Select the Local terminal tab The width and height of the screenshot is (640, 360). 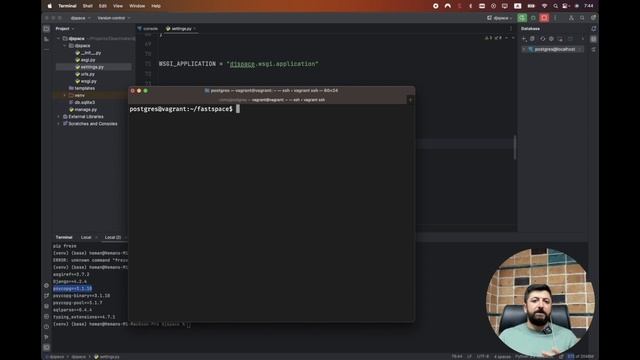point(86,237)
